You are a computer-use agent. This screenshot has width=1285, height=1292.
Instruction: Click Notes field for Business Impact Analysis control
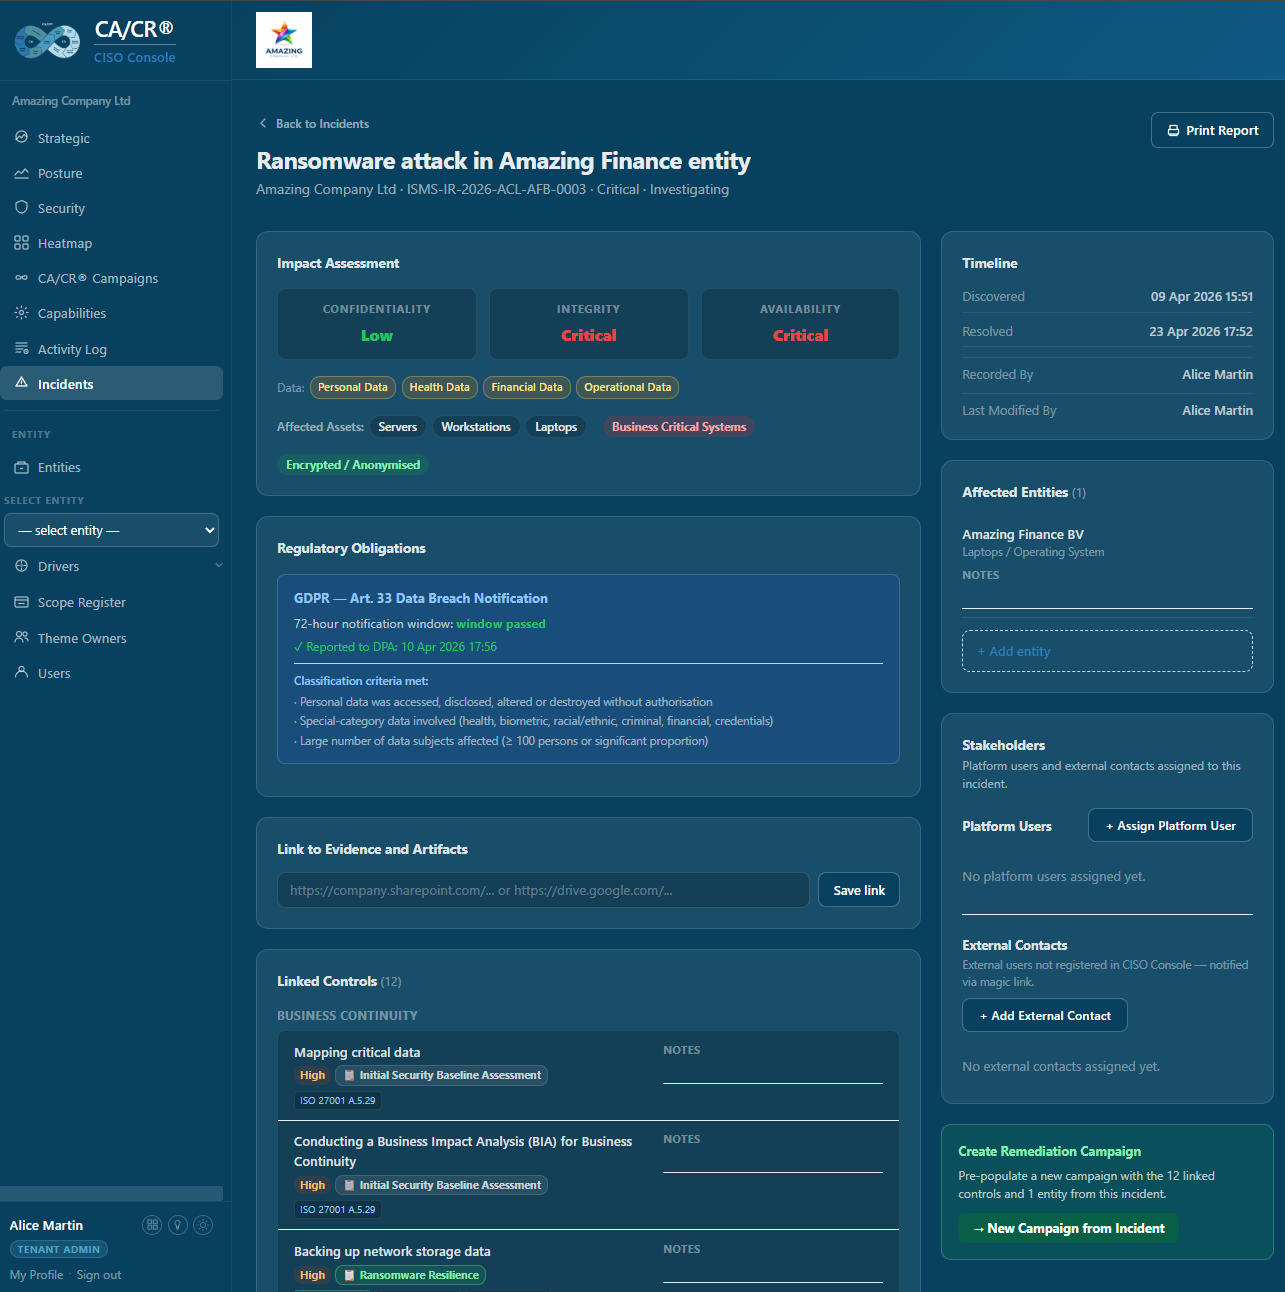coord(773,1161)
